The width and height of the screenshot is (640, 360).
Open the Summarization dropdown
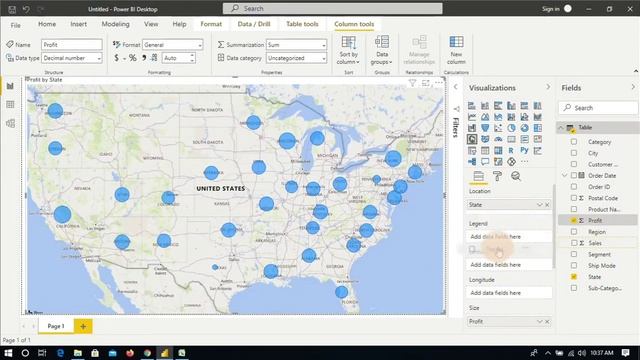tap(296, 44)
